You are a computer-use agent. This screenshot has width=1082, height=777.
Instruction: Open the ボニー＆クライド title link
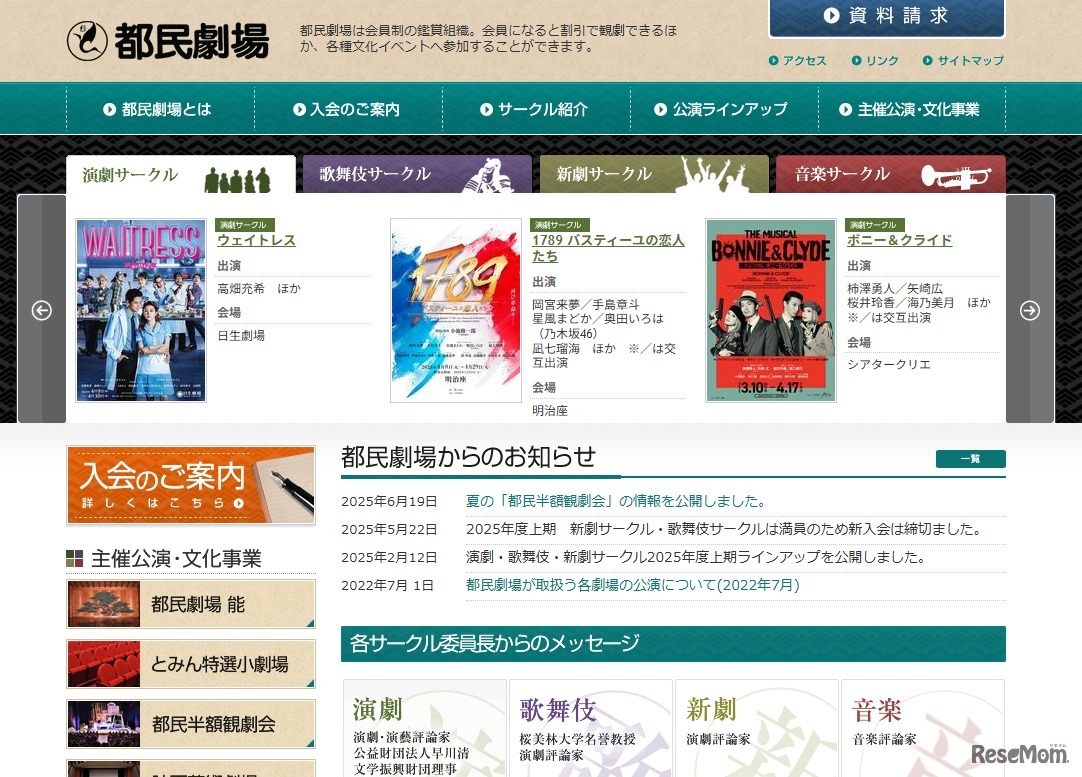tap(900, 240)
